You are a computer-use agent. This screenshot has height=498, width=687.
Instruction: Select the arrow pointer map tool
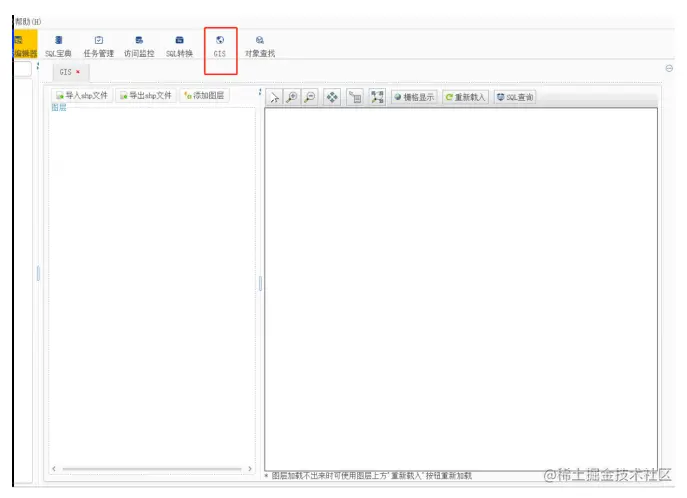[x=274, y=97]
